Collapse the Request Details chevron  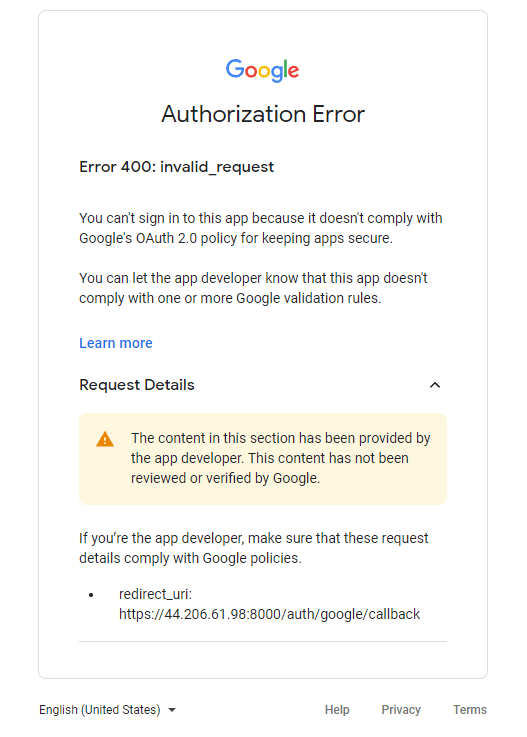[x=435, y=385]
